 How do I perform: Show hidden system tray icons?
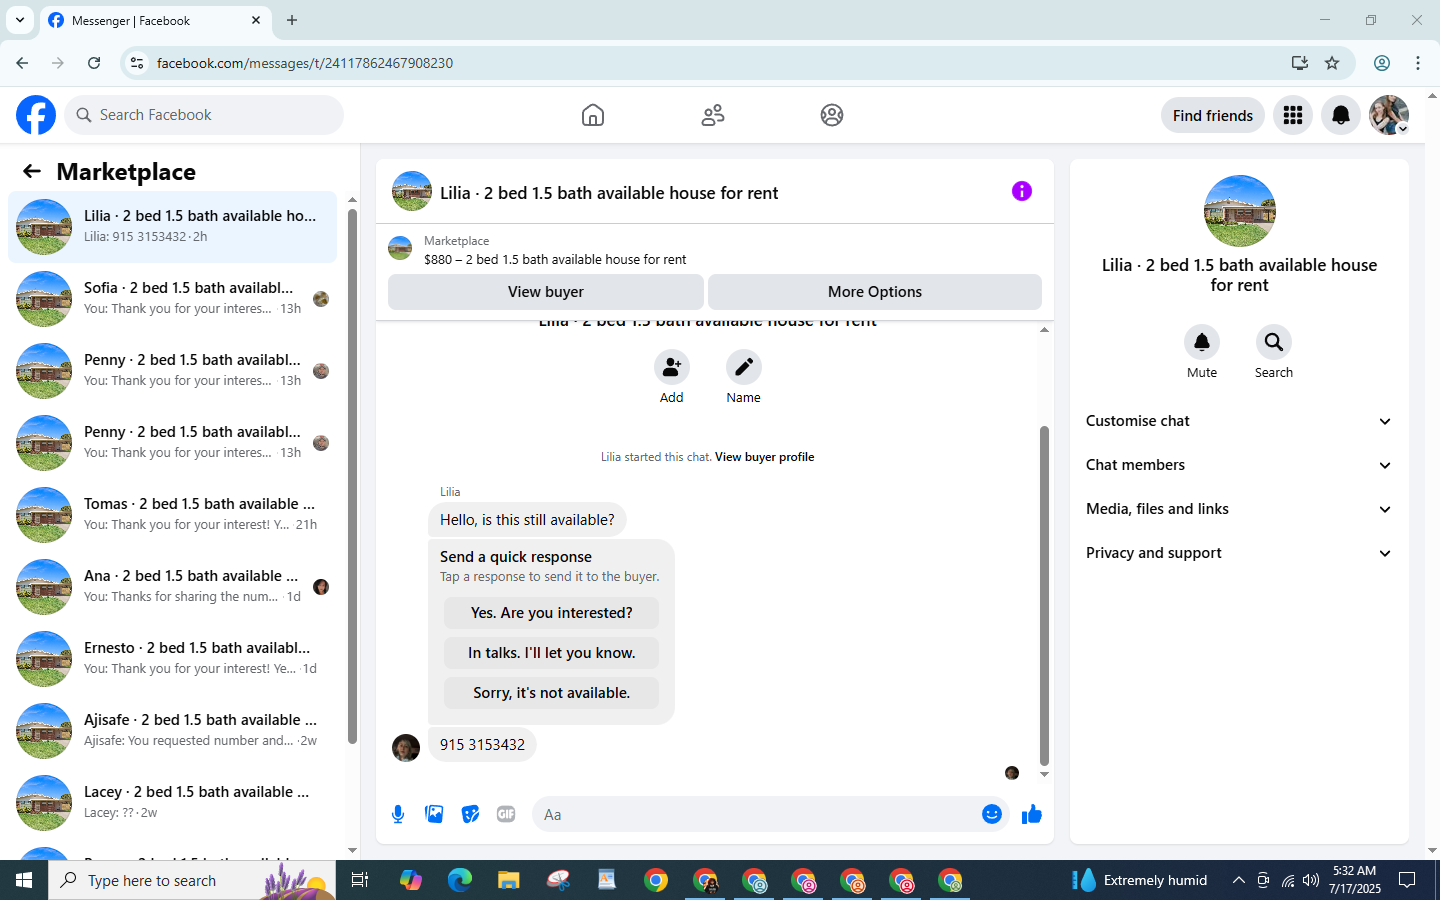(1238, 880)
